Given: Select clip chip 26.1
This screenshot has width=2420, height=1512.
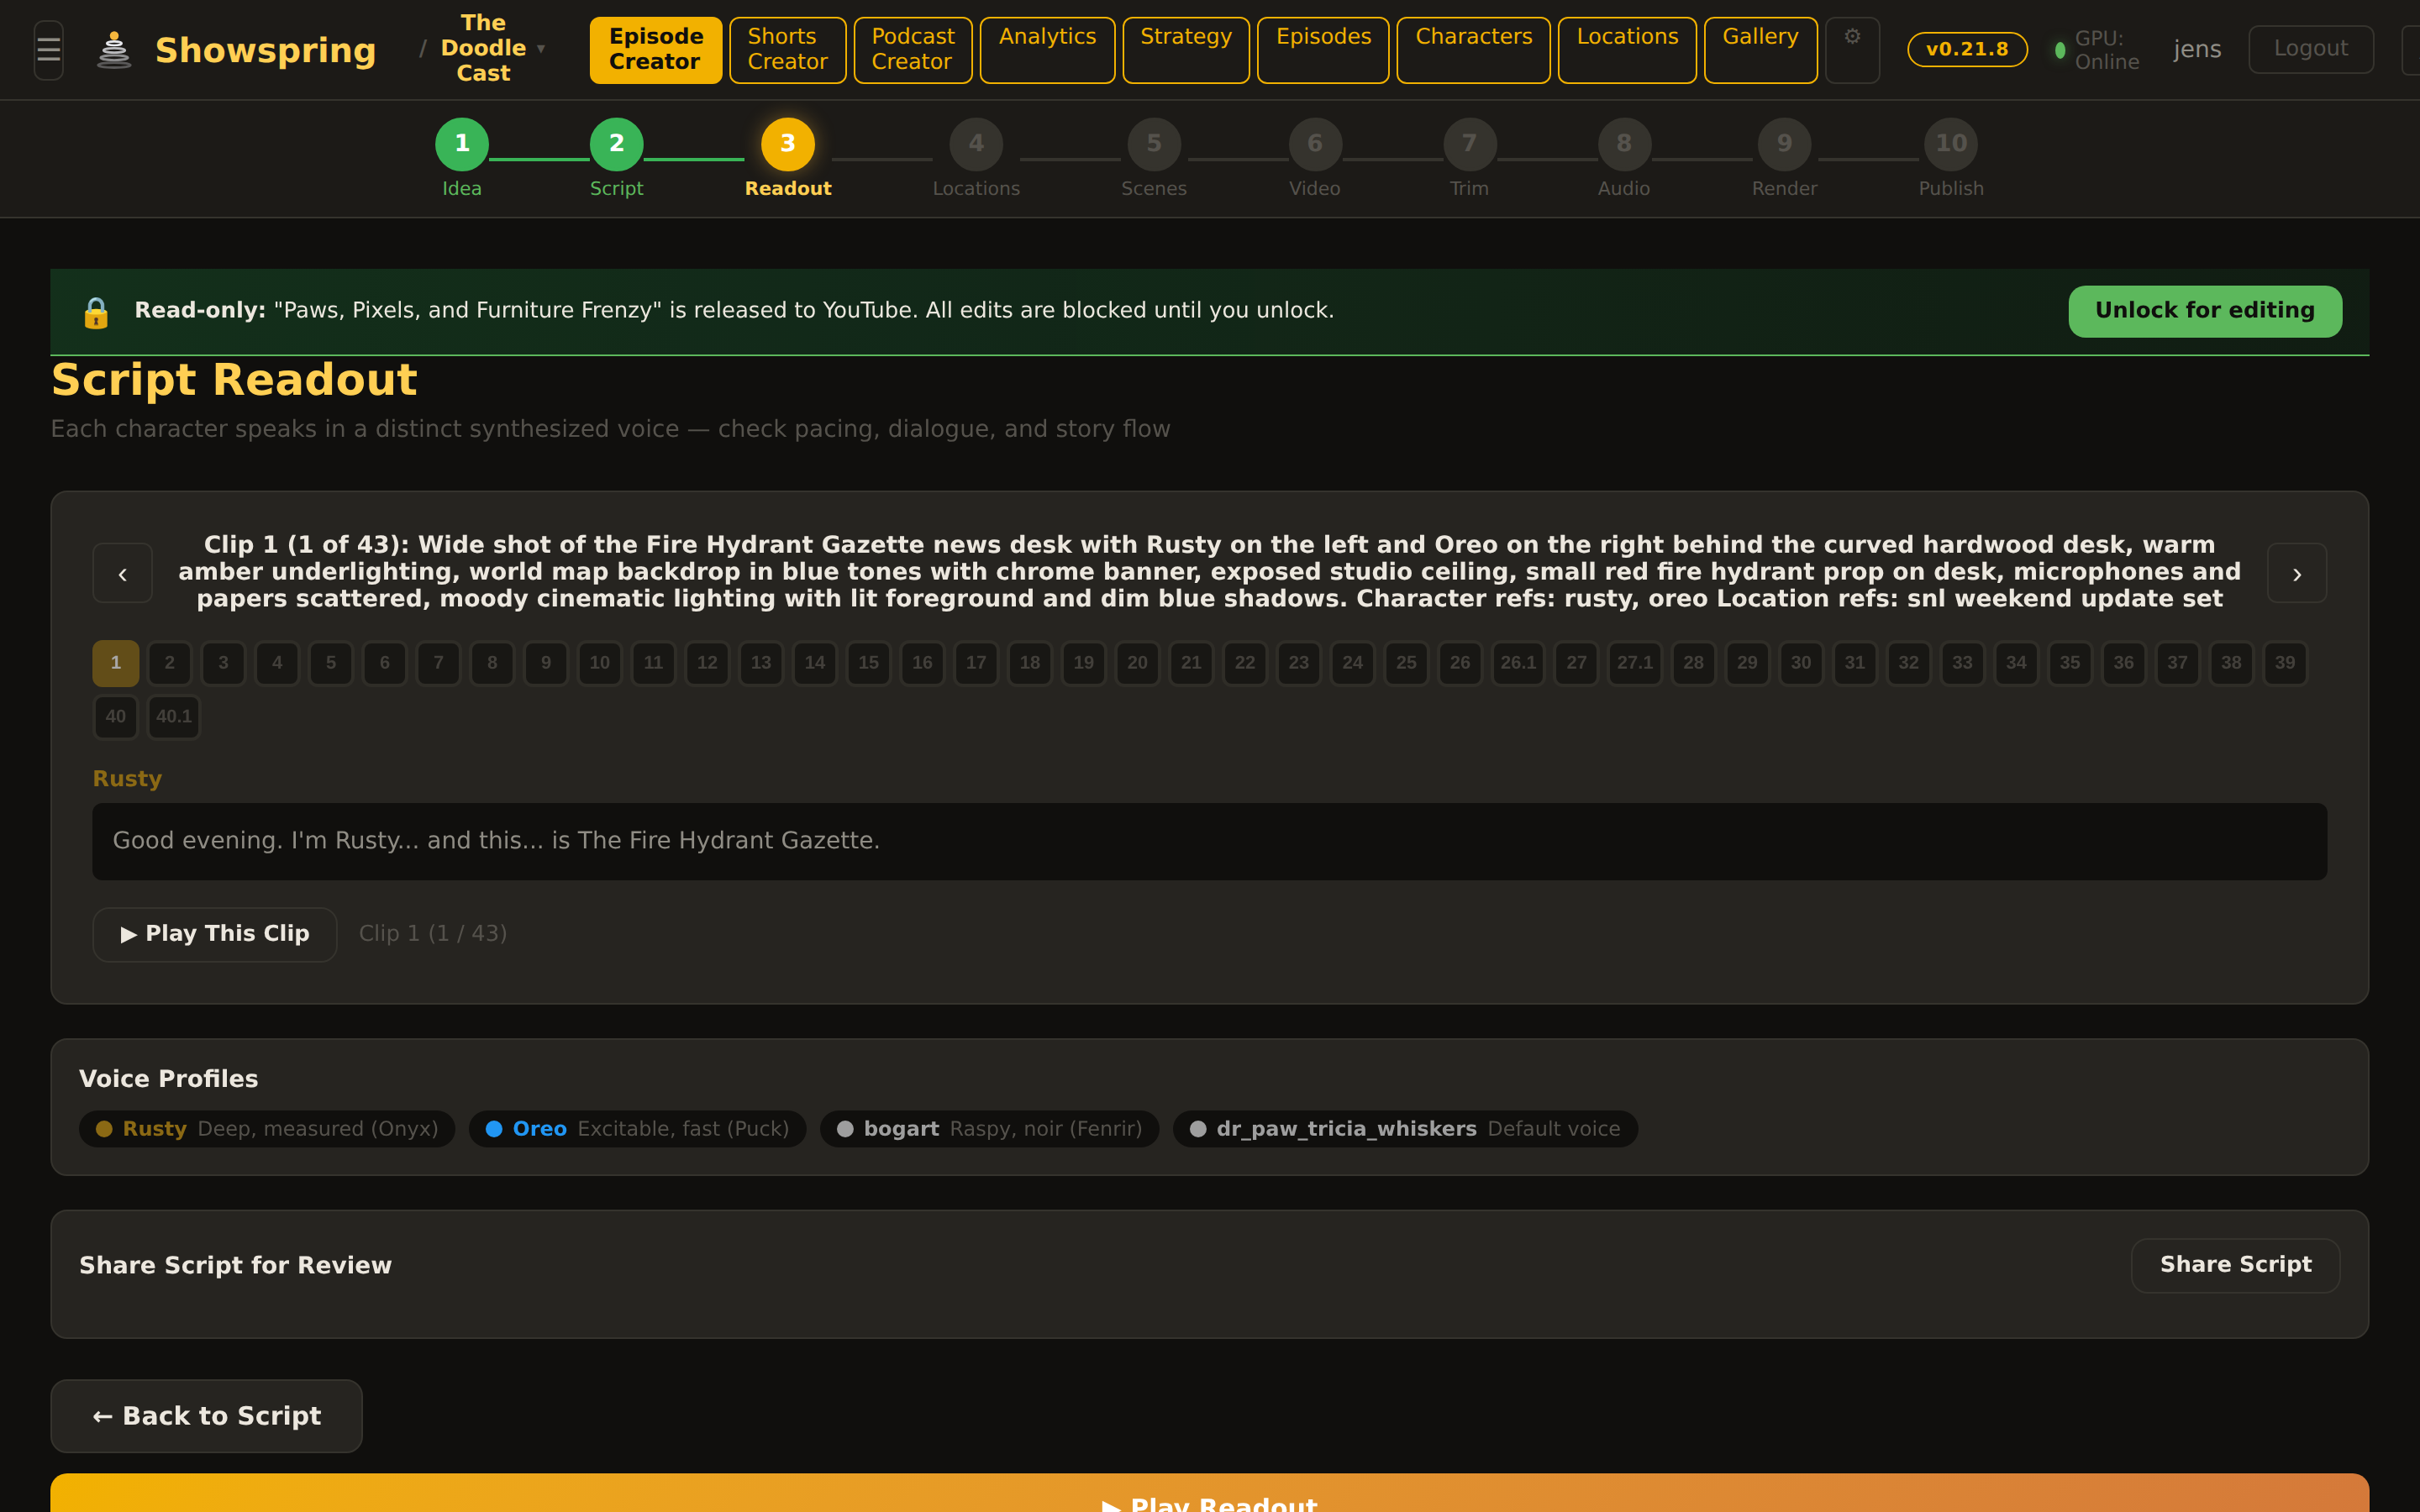Looking at the screenshot, I should (x=1517, y=663).
